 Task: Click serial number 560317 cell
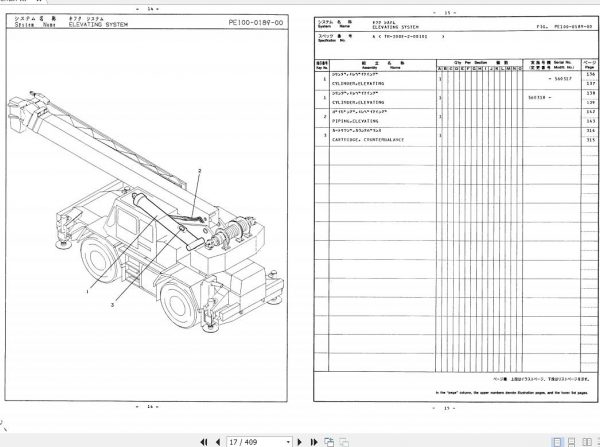(562, 79)
